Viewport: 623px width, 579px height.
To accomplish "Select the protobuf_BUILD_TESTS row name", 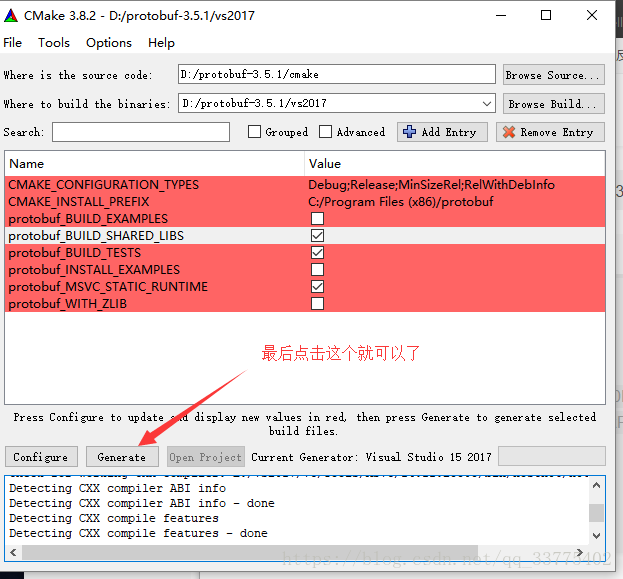I will point(75,253).
